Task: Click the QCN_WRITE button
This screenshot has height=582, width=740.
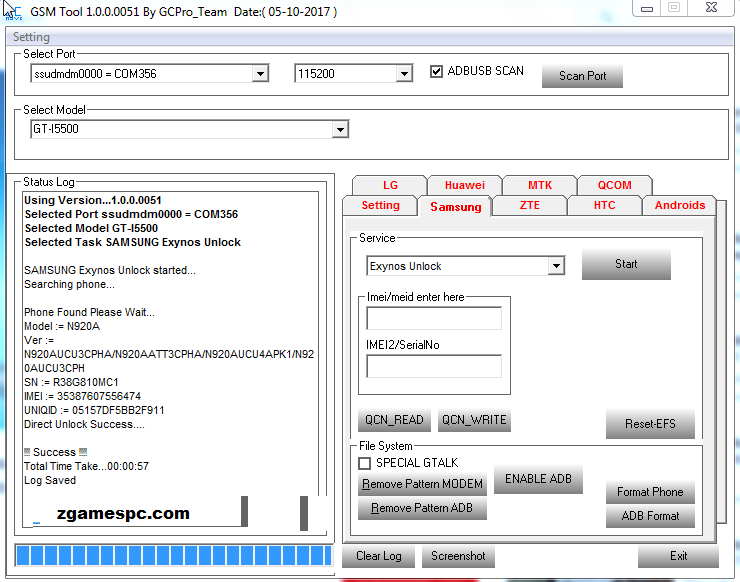Action: (x=474, y=420)
